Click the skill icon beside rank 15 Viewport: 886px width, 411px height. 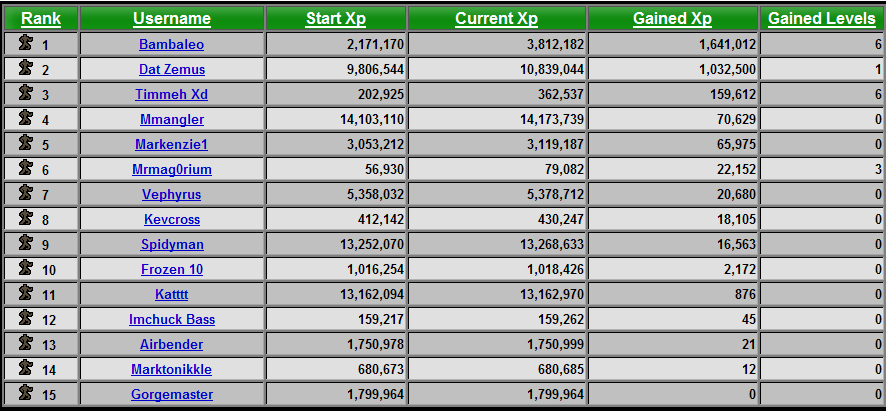[x=26, y=393]
